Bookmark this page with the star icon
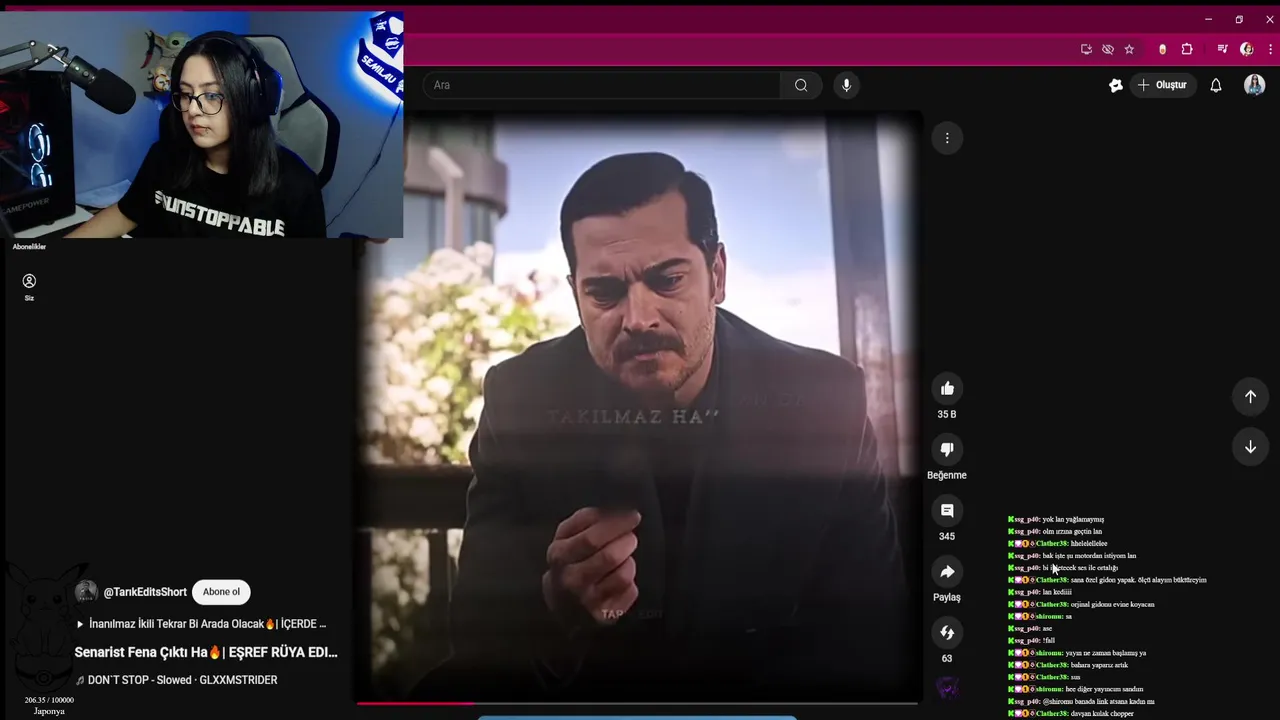This screenshot has width=1280, height=720. point(1129,49)
